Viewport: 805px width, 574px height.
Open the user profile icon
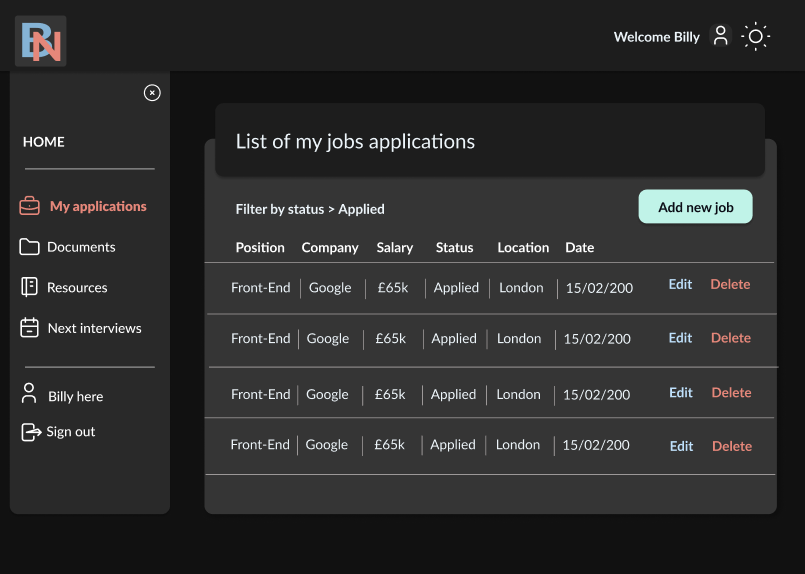[720, 36]
